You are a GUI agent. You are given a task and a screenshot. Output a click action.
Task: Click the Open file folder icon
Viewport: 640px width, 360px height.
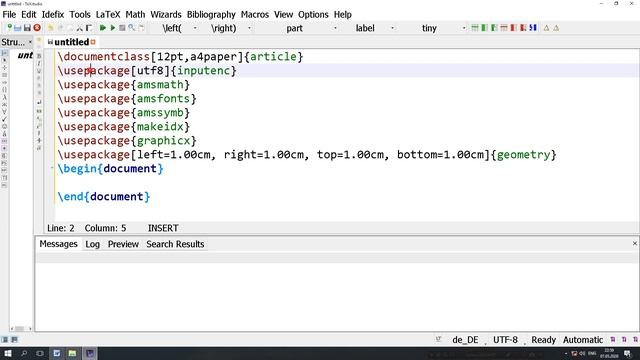pyautogui.click(x=18, y=28)
